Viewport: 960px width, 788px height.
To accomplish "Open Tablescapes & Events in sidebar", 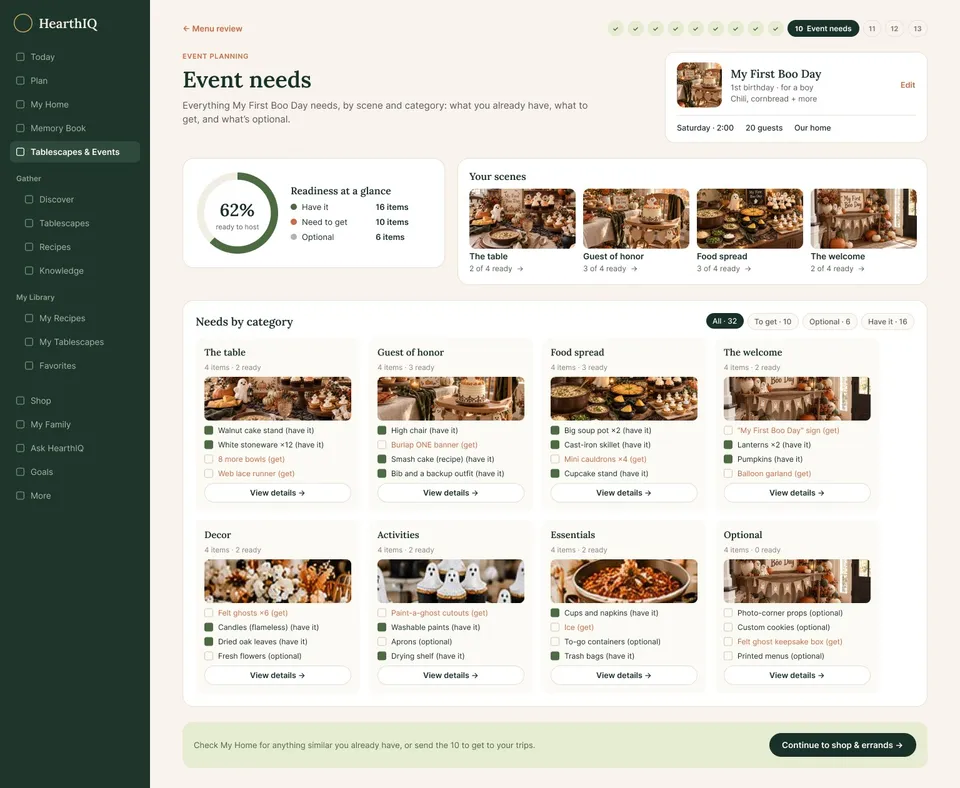I will 75,152.
